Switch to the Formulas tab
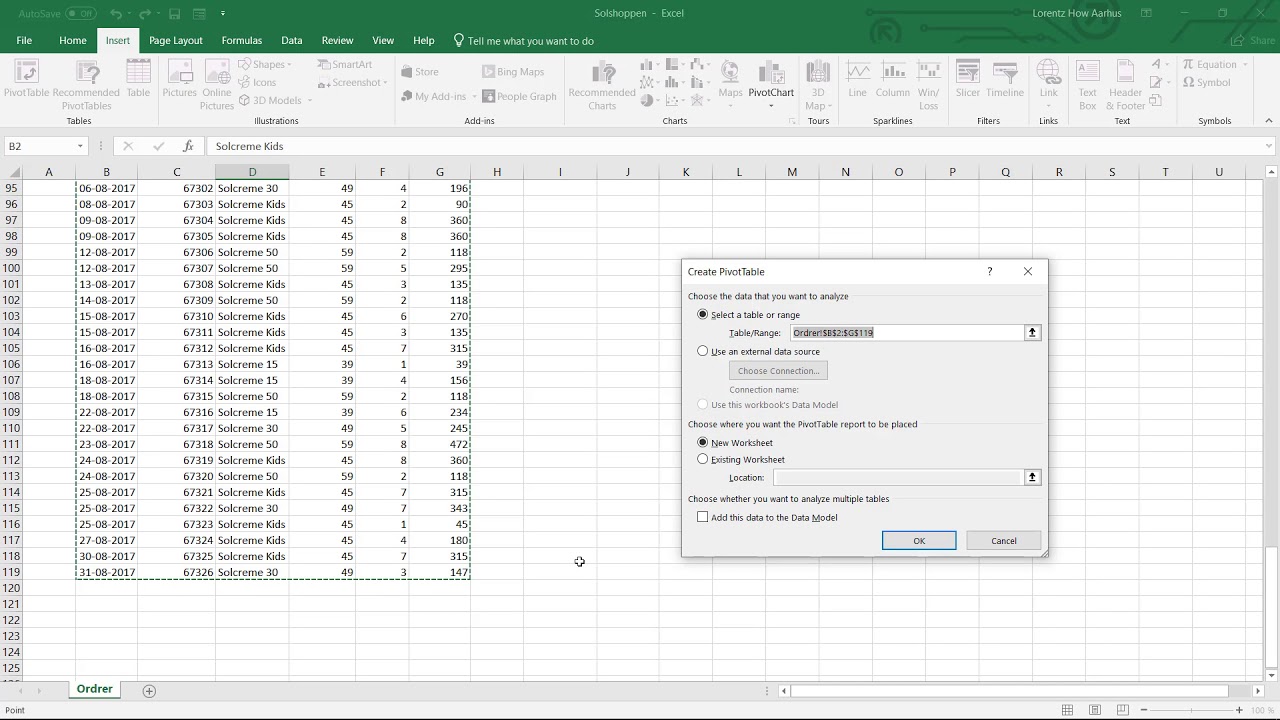Viewport: 1280px width, 720px height. pyautogui.click(x=242, y=40)
